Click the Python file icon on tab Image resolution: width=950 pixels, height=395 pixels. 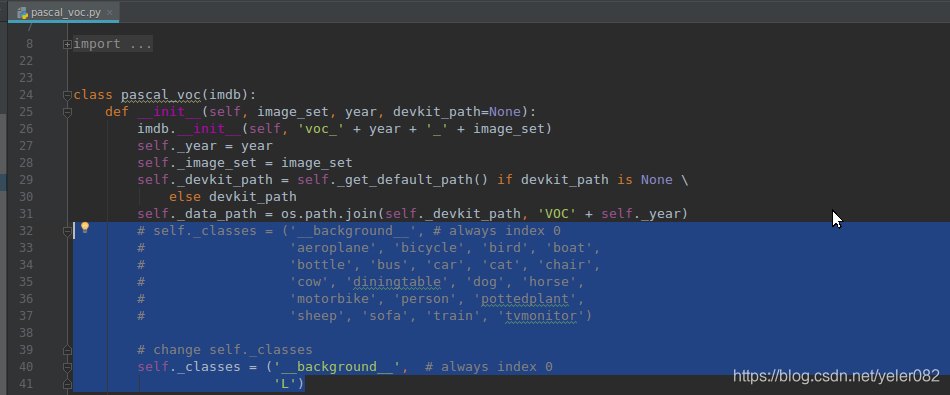pyautogui.click(x=23, y=12)
